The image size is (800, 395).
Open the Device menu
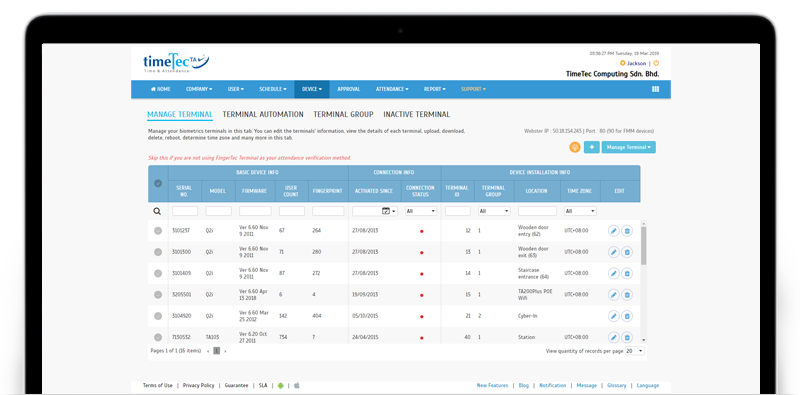(x=312, y=89)
